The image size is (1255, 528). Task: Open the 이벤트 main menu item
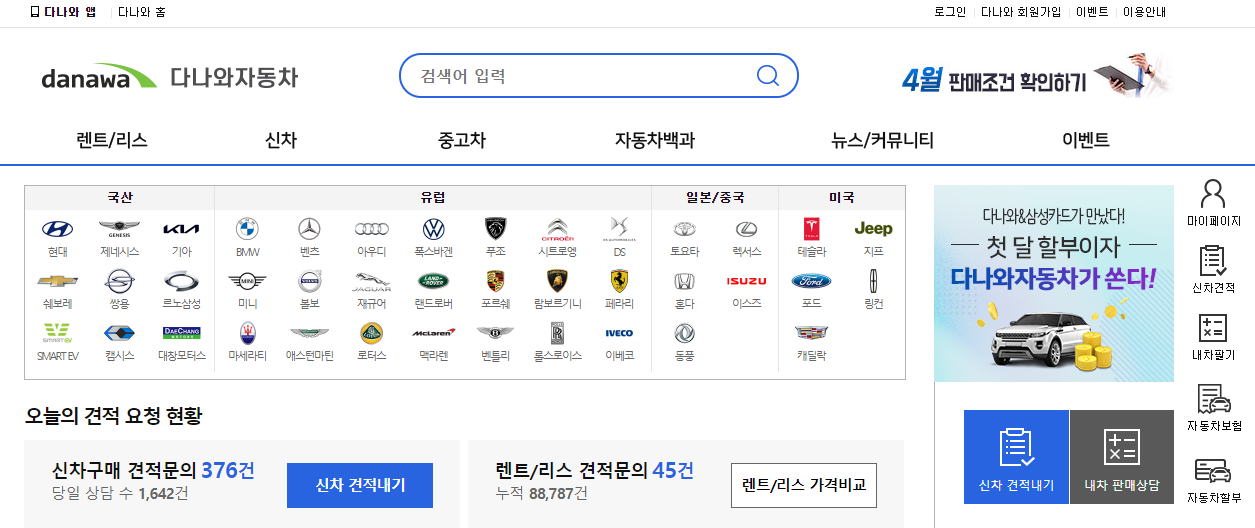(x=1086, y=140)
